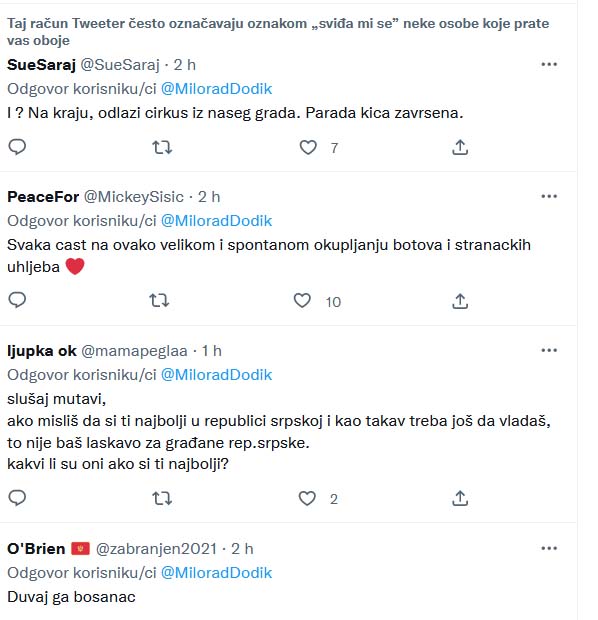This screenshot has height=620, width=598.
Task: Like PeaceFor's tweet with 10 likes
Action: coord(302,301)
